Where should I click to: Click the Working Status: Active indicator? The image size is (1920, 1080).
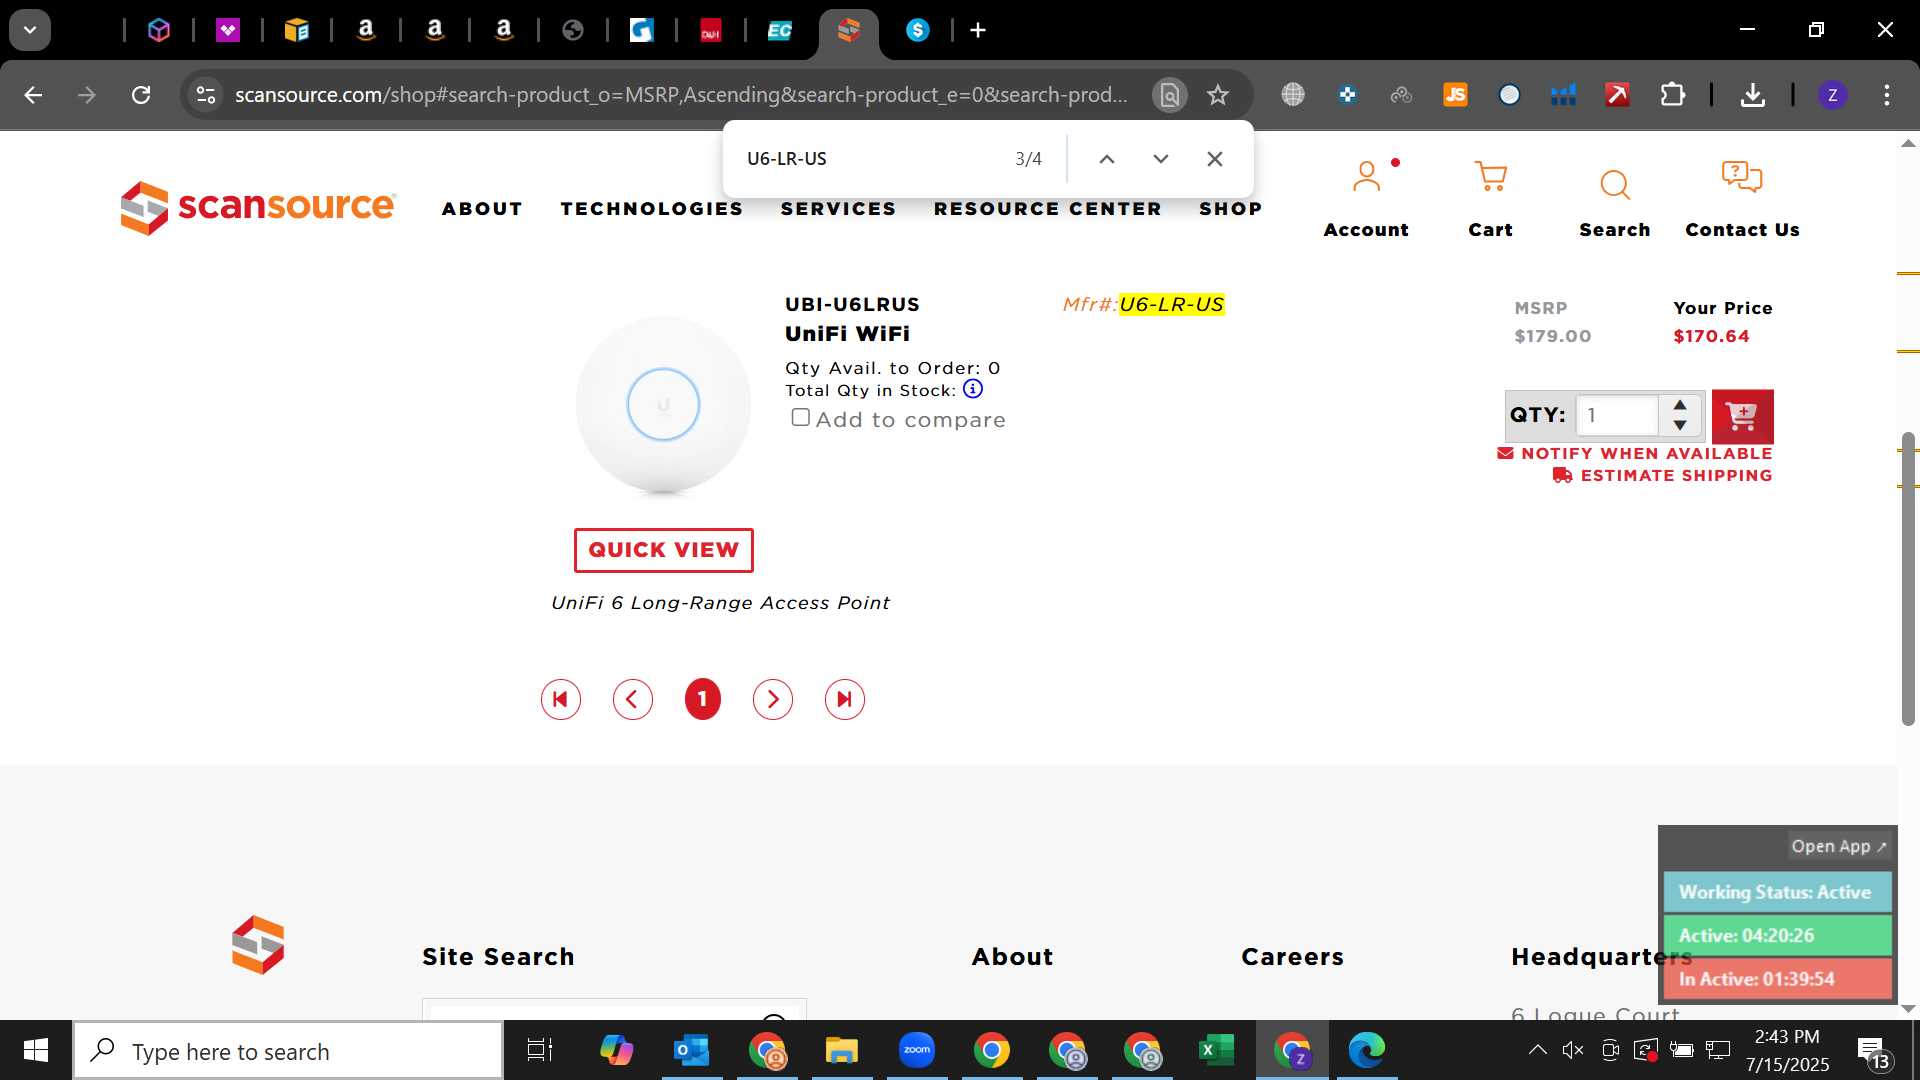coord(1777,892)
